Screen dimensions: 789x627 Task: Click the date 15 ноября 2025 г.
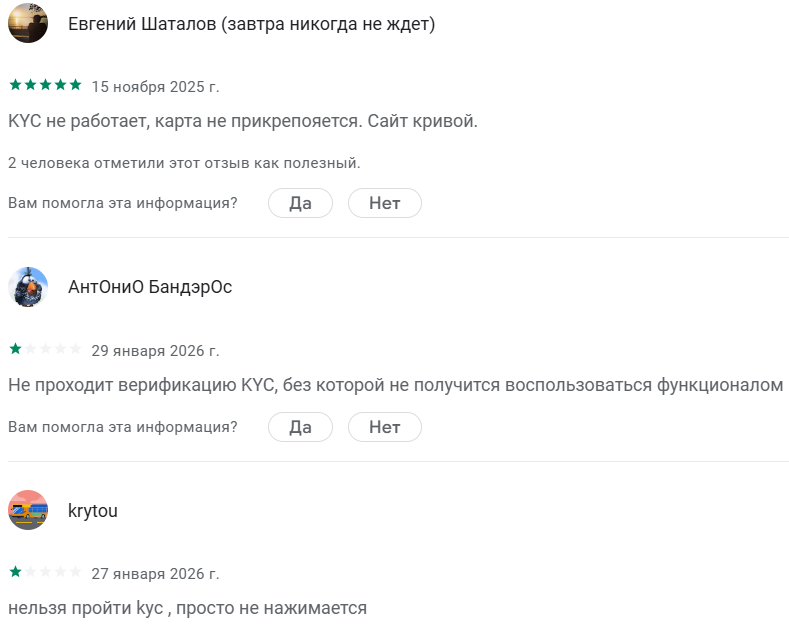[155, 86]
